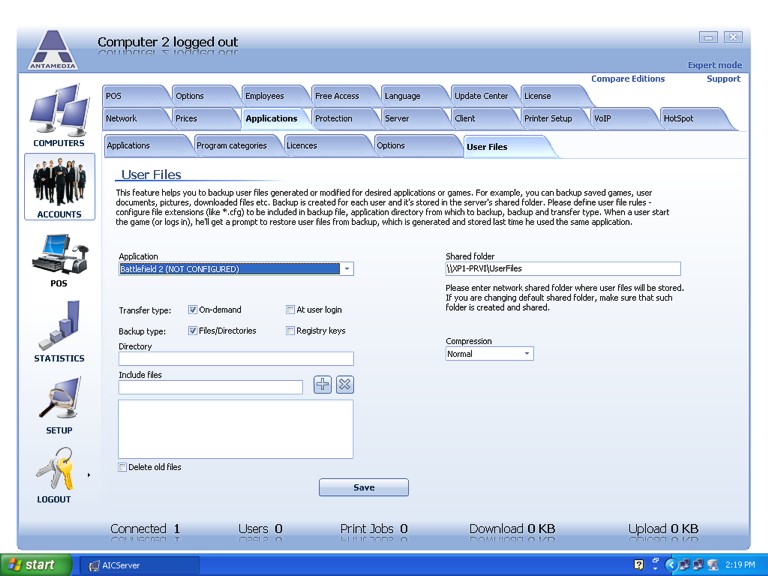Open the Program categories sub-tab
Image resolution: width=768 pixels, height=576 pixels.
pos(236,145)
